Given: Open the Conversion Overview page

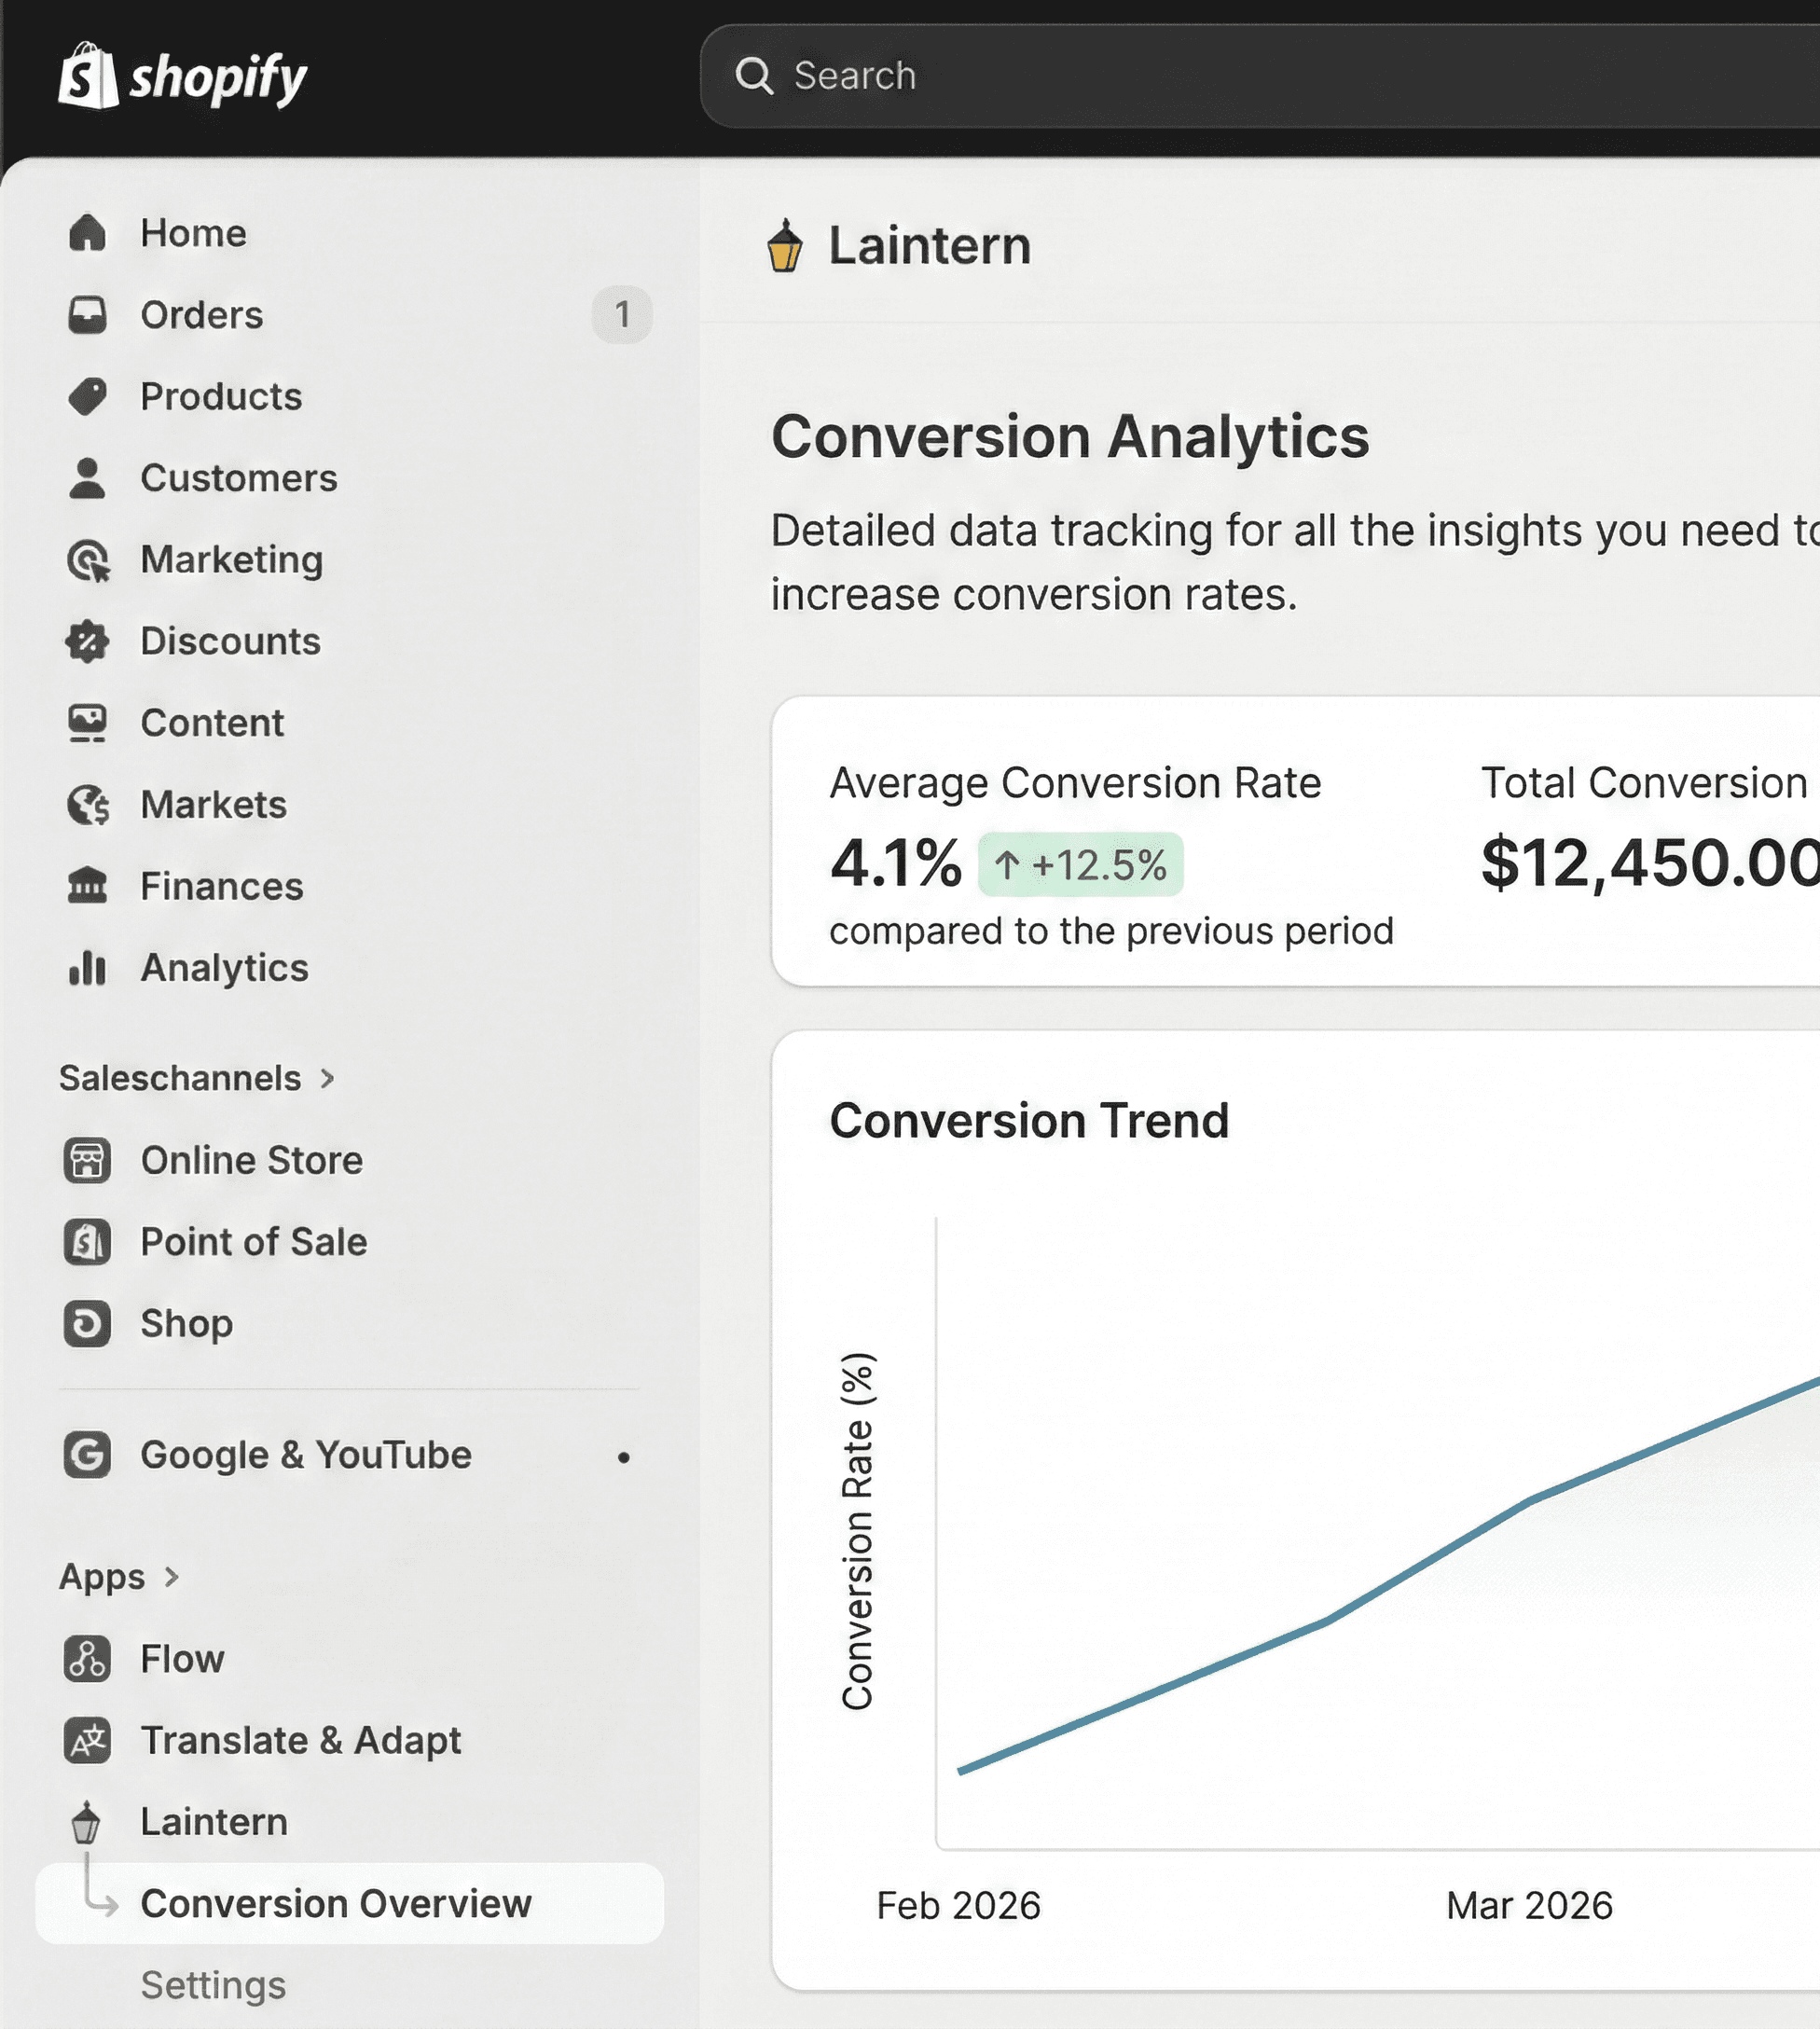Looking at the screenshot, I should pyautogui.click(x=338, y=1903).
